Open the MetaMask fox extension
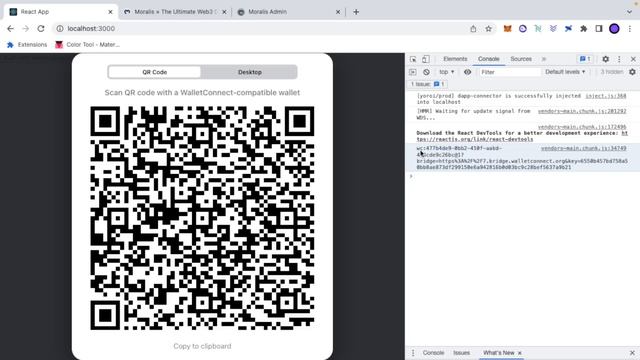The height and width of the screenshot is (360, 640). click(x=507, y=29)
